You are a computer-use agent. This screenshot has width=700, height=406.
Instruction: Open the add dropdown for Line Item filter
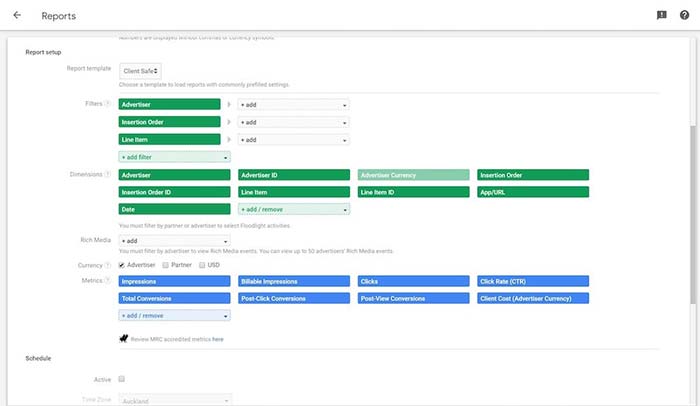[x=293, y=140]
